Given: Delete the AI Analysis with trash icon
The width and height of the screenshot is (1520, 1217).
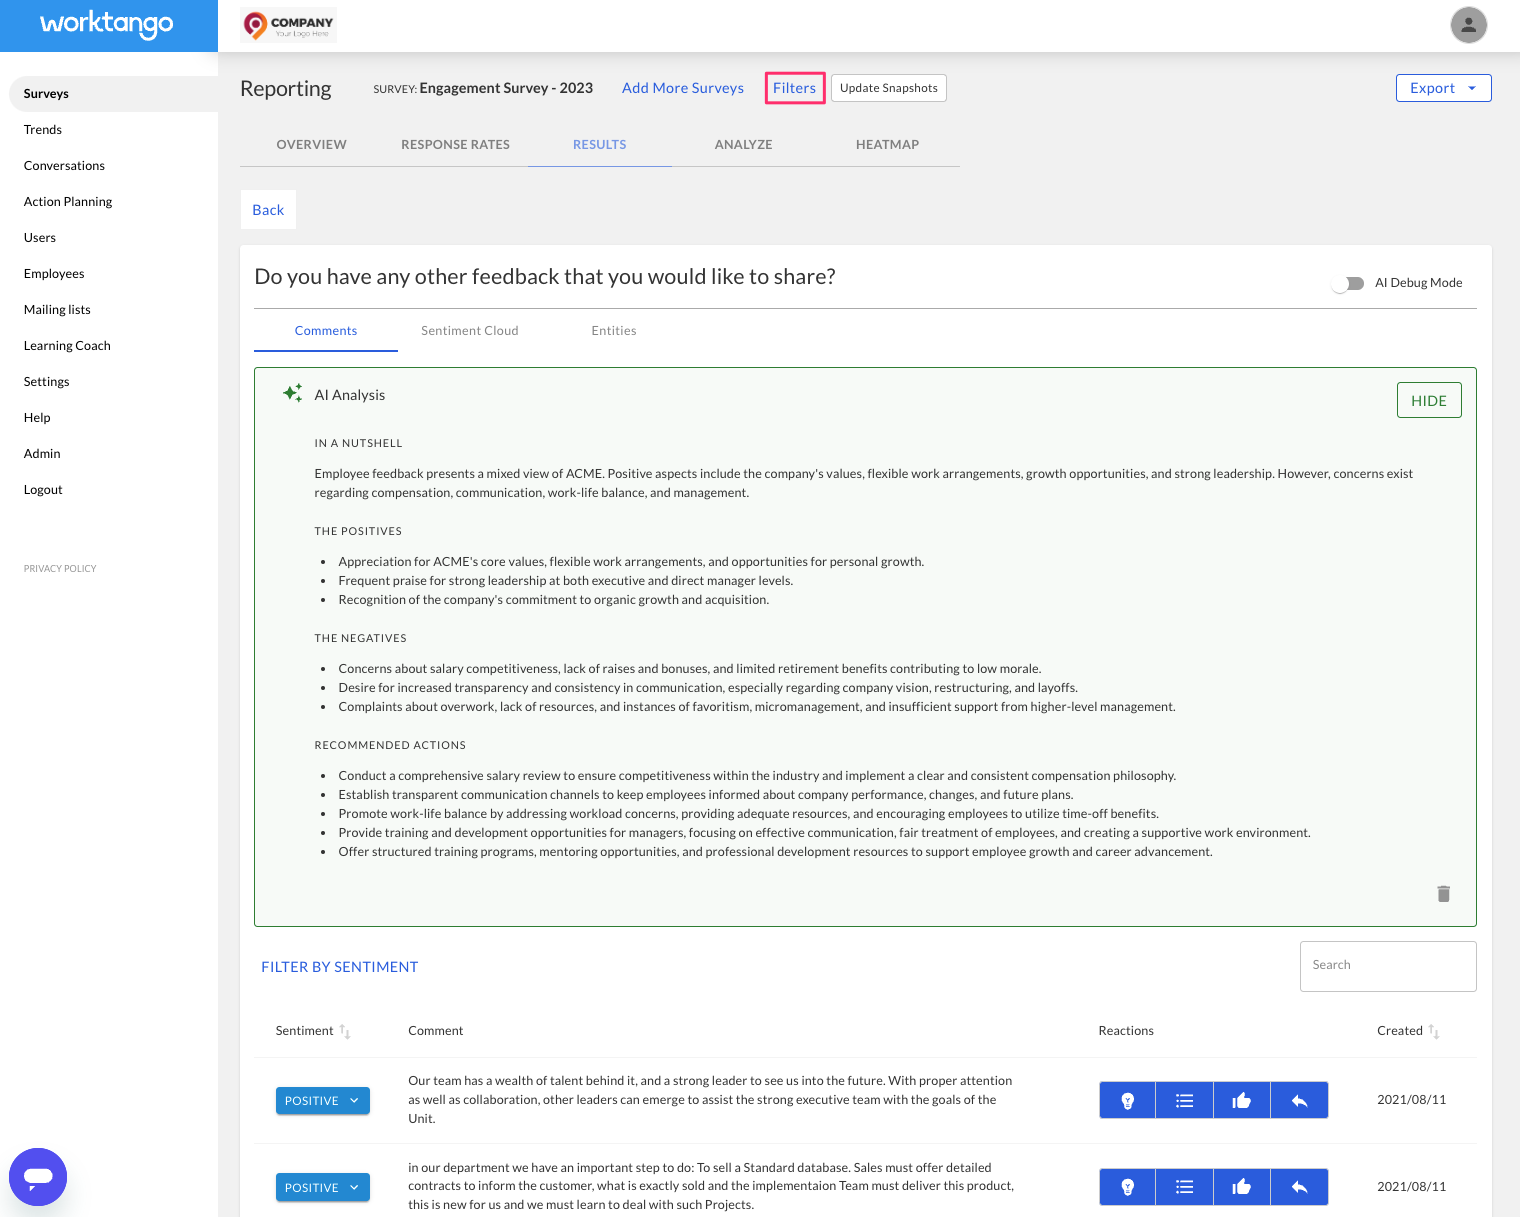Looking at the screenshot, I should pos(1443,894).
